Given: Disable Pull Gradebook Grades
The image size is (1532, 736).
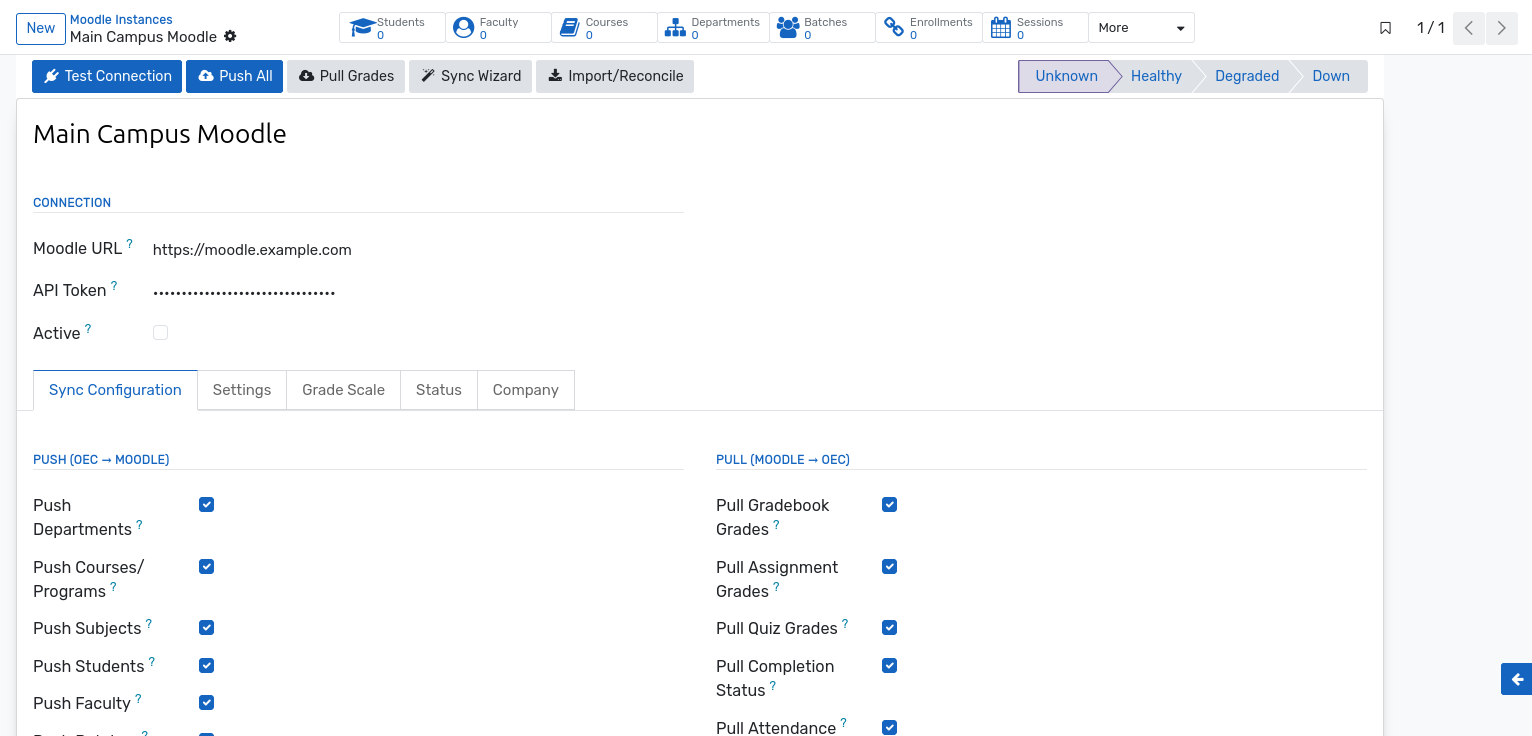Looking at the screenshot, I should [889, 505].
